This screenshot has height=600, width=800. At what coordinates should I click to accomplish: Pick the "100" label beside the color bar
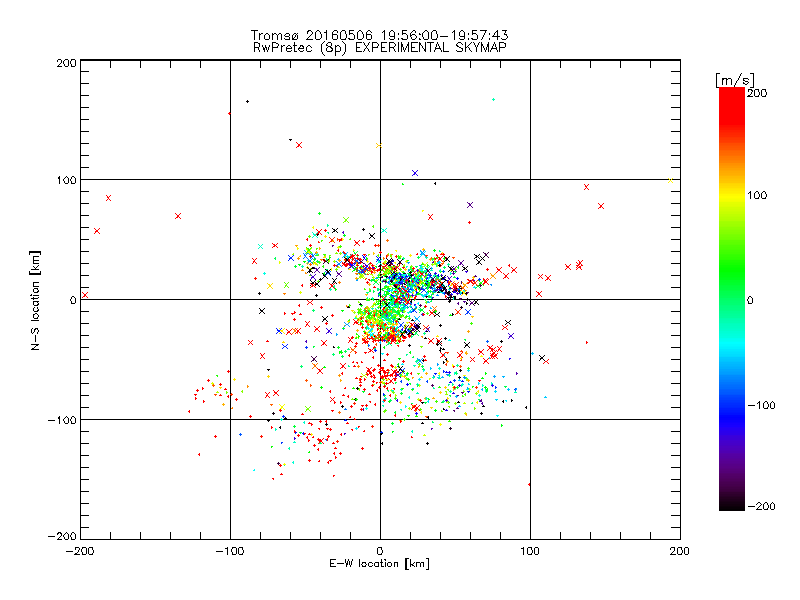tap(757, 195)
